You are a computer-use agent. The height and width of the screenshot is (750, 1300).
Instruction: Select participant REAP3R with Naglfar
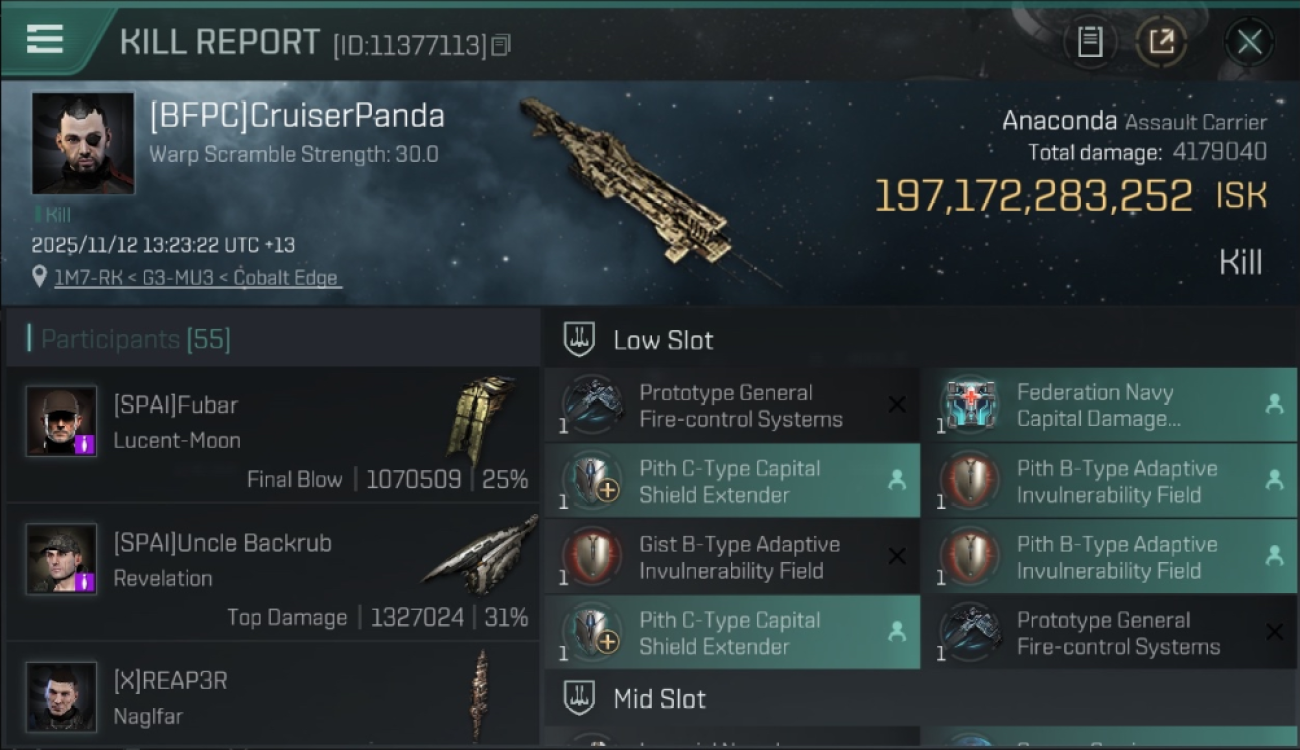tap(273, 695)
